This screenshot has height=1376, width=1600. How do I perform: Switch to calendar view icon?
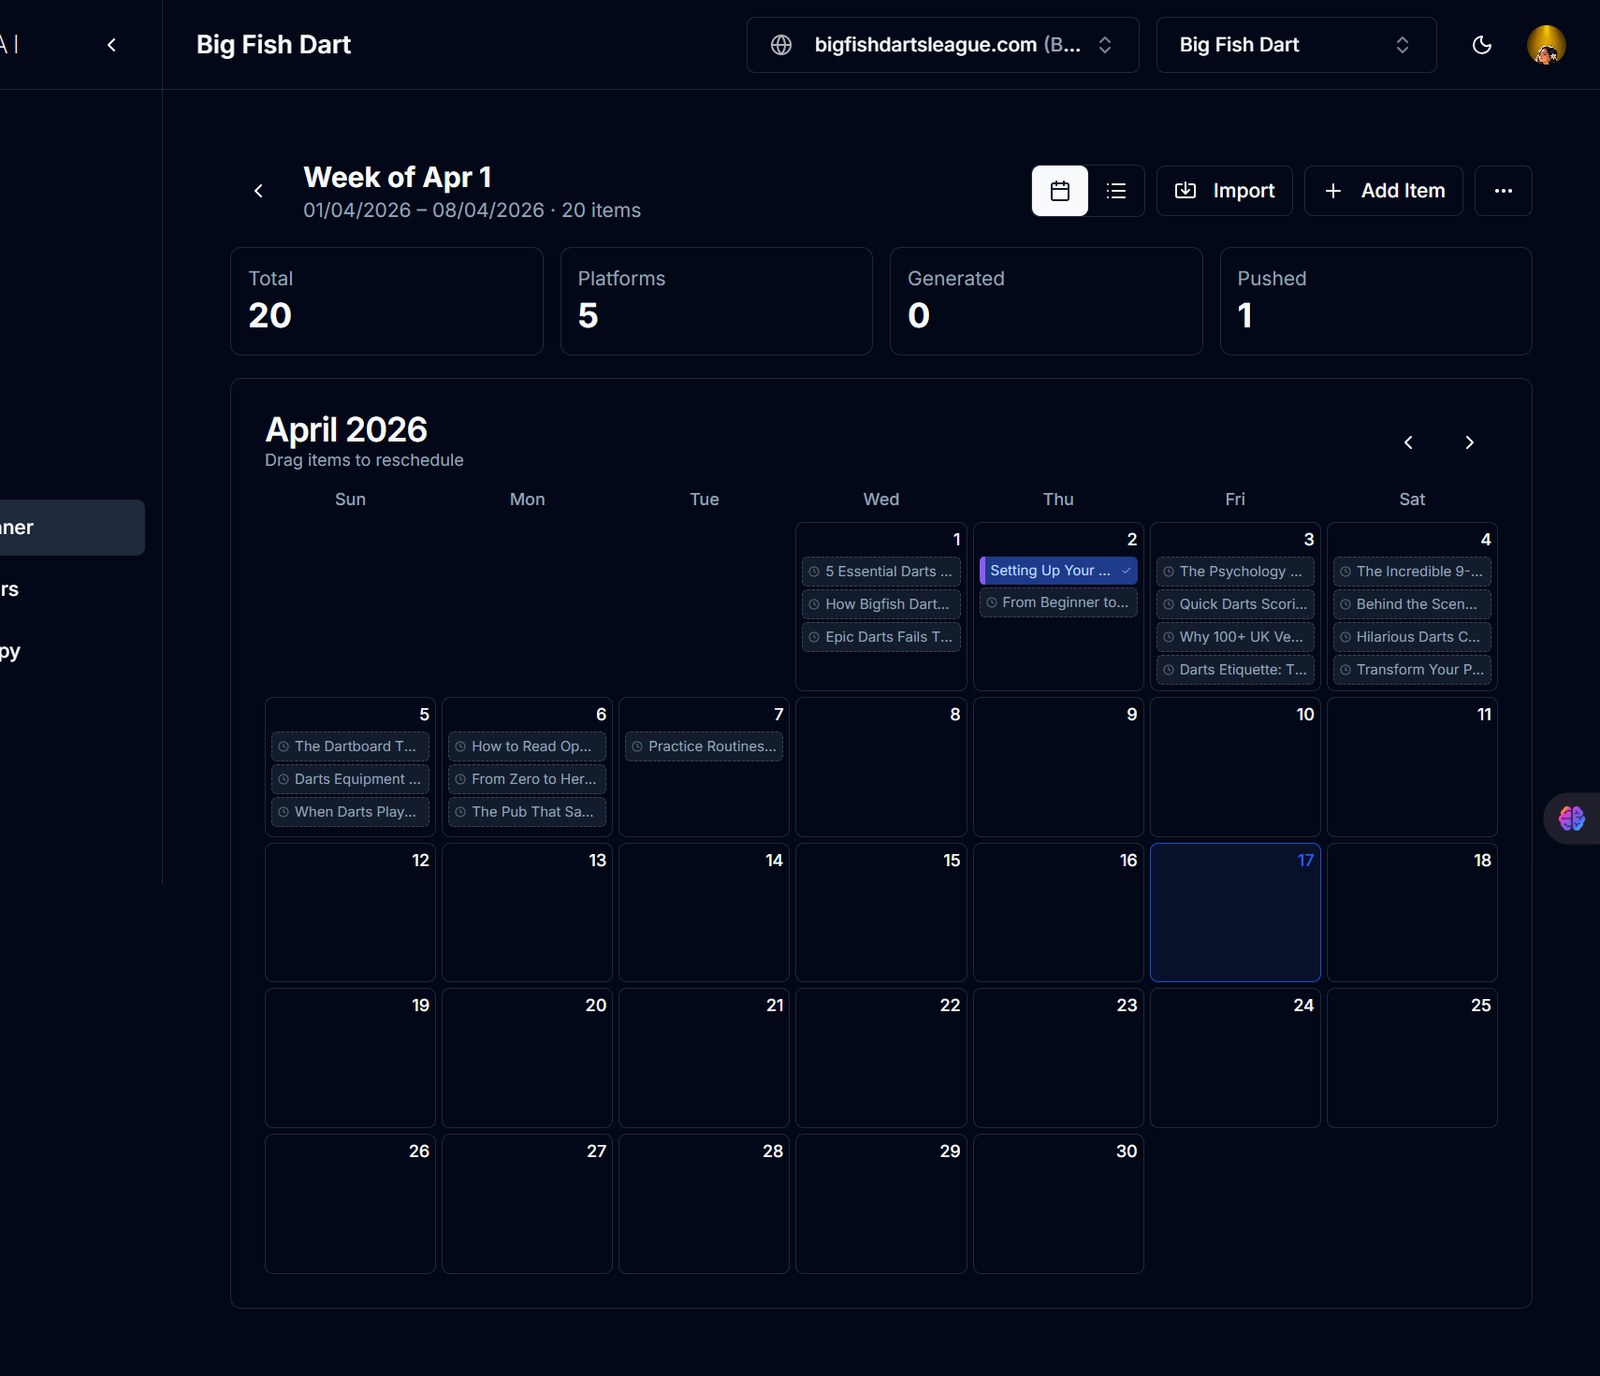click(1060, 191)
